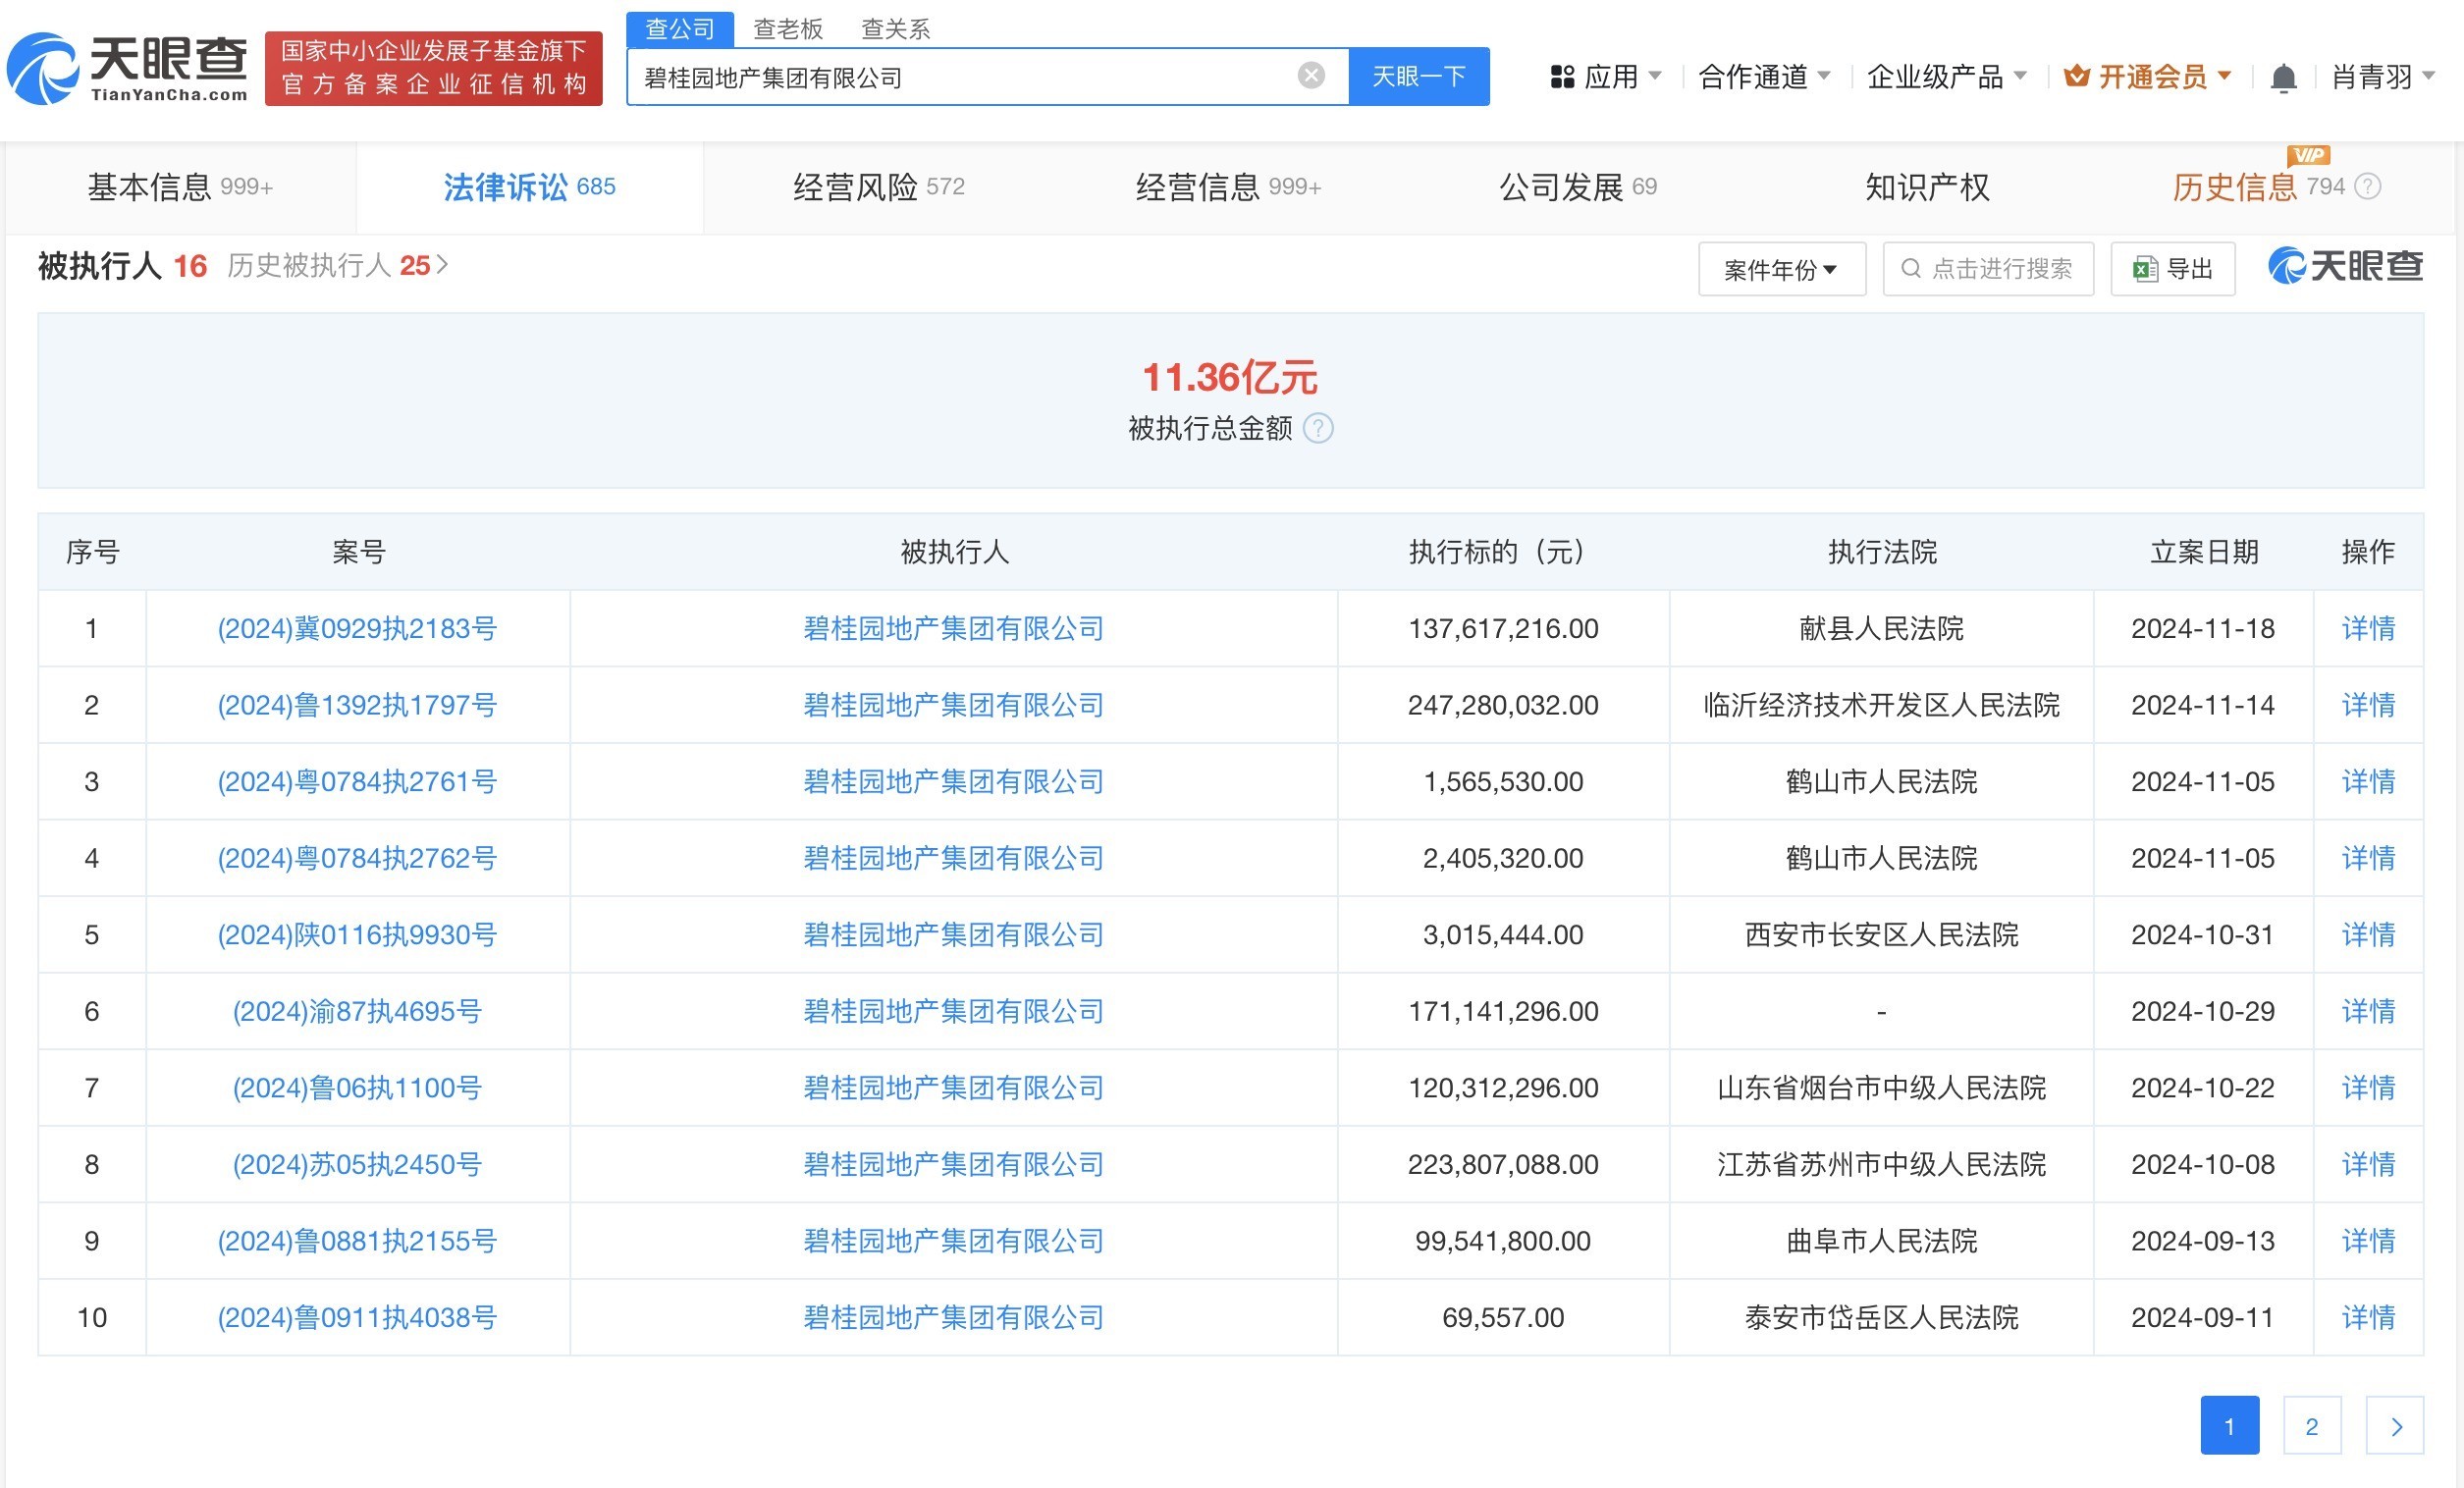The height and width of the screenshot is (1488, 2464).
Task: Click 详情 for the 泰安市岱岳区人民法院 row
Action: click(x=2368, y=1317)
